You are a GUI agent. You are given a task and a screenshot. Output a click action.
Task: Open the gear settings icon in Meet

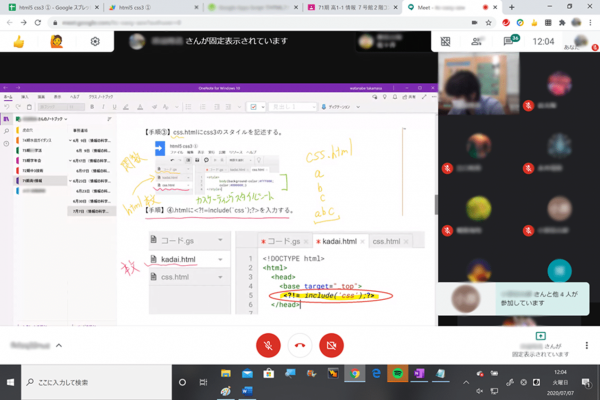95,42
